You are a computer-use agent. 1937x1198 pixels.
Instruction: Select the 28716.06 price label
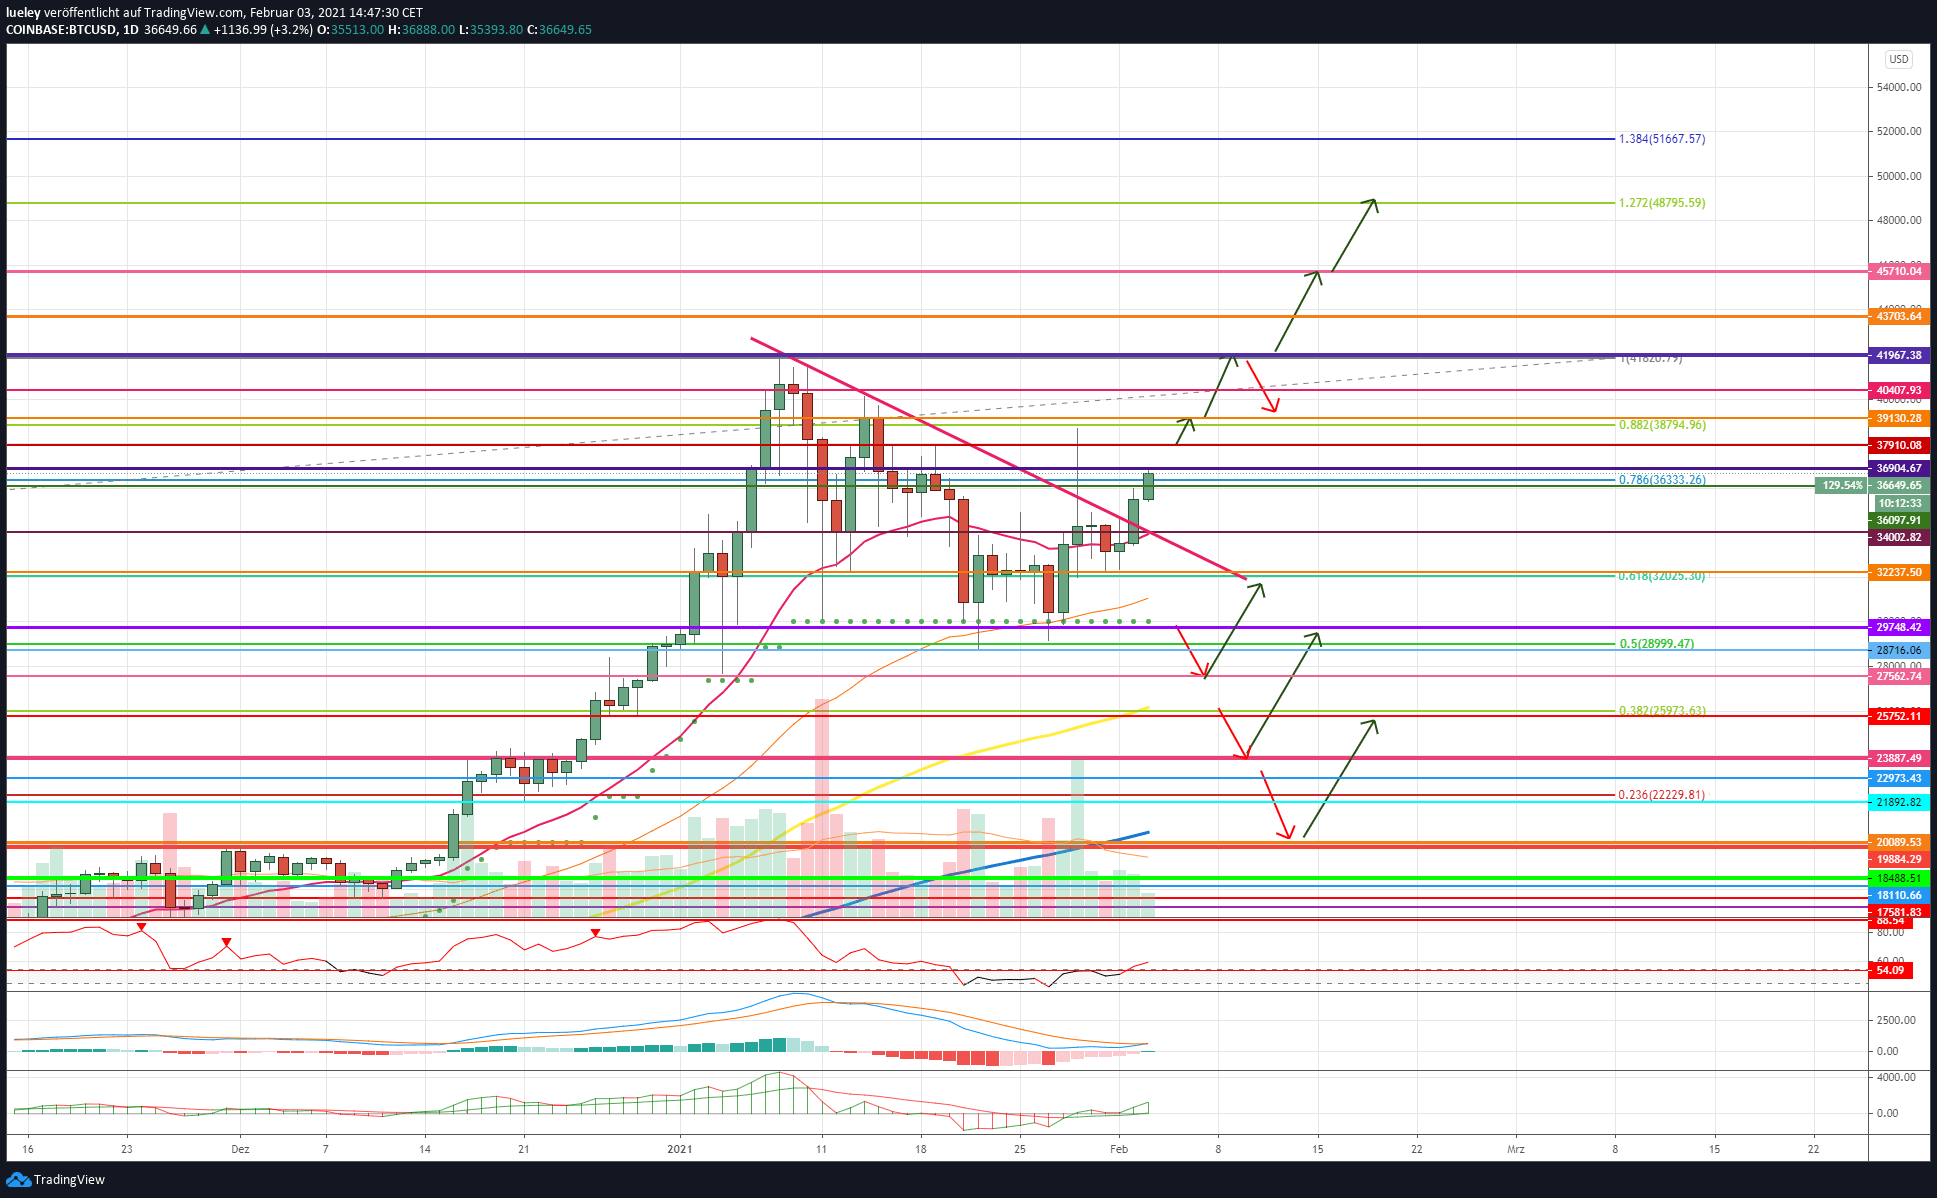[x=1898, y=650]
